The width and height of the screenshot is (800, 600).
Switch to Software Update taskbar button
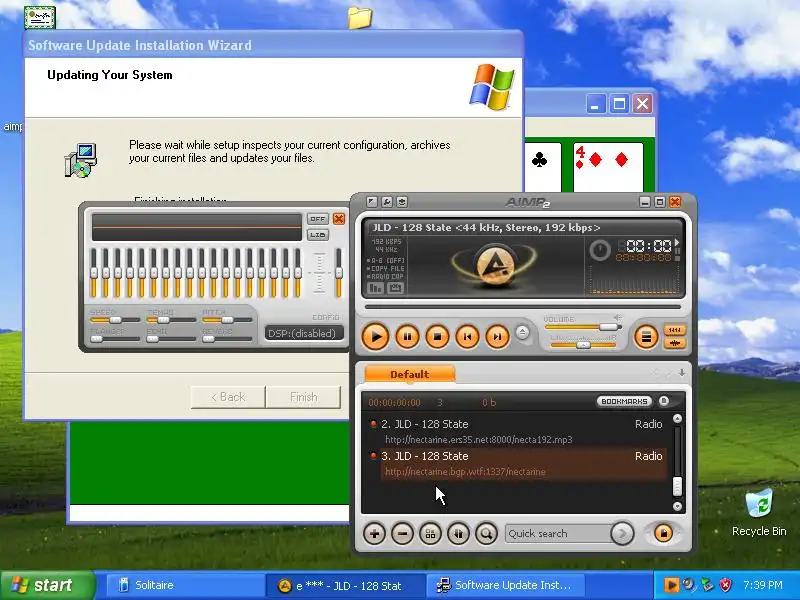tap(506, 585)
